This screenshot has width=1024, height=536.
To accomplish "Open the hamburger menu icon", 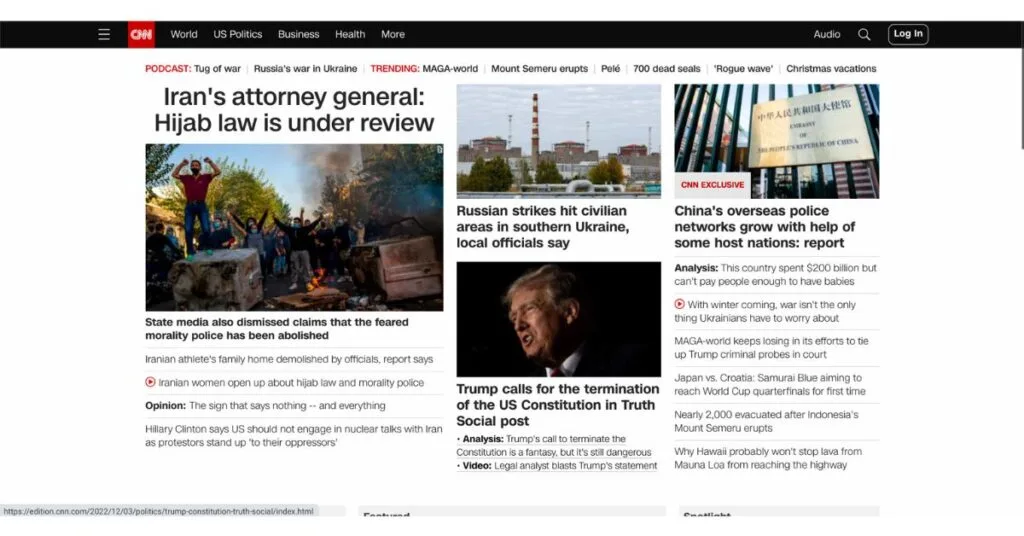I will (x=104, y=34).
